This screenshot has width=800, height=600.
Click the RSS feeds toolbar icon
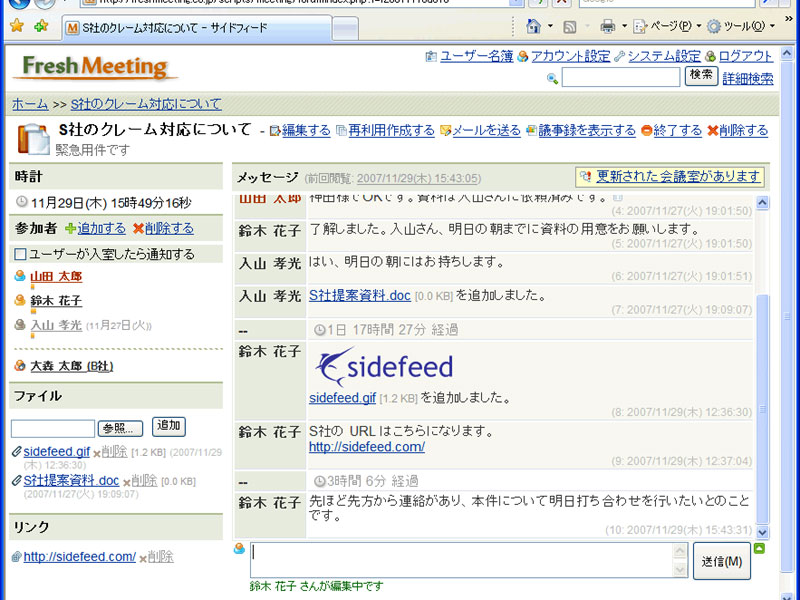click(x=569, y=27)
